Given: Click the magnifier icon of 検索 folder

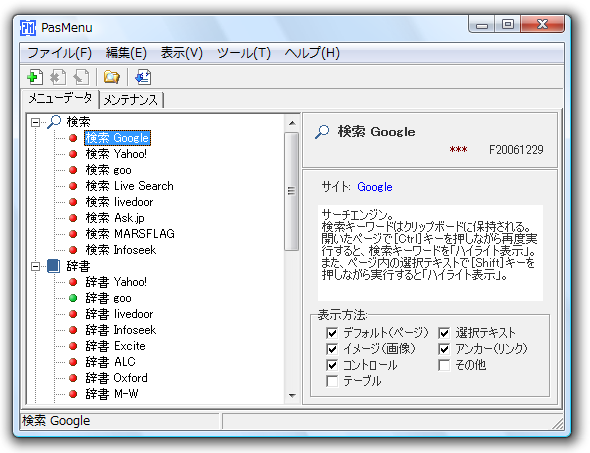Looking at the screenshot, I should click(x=54, y=122).
